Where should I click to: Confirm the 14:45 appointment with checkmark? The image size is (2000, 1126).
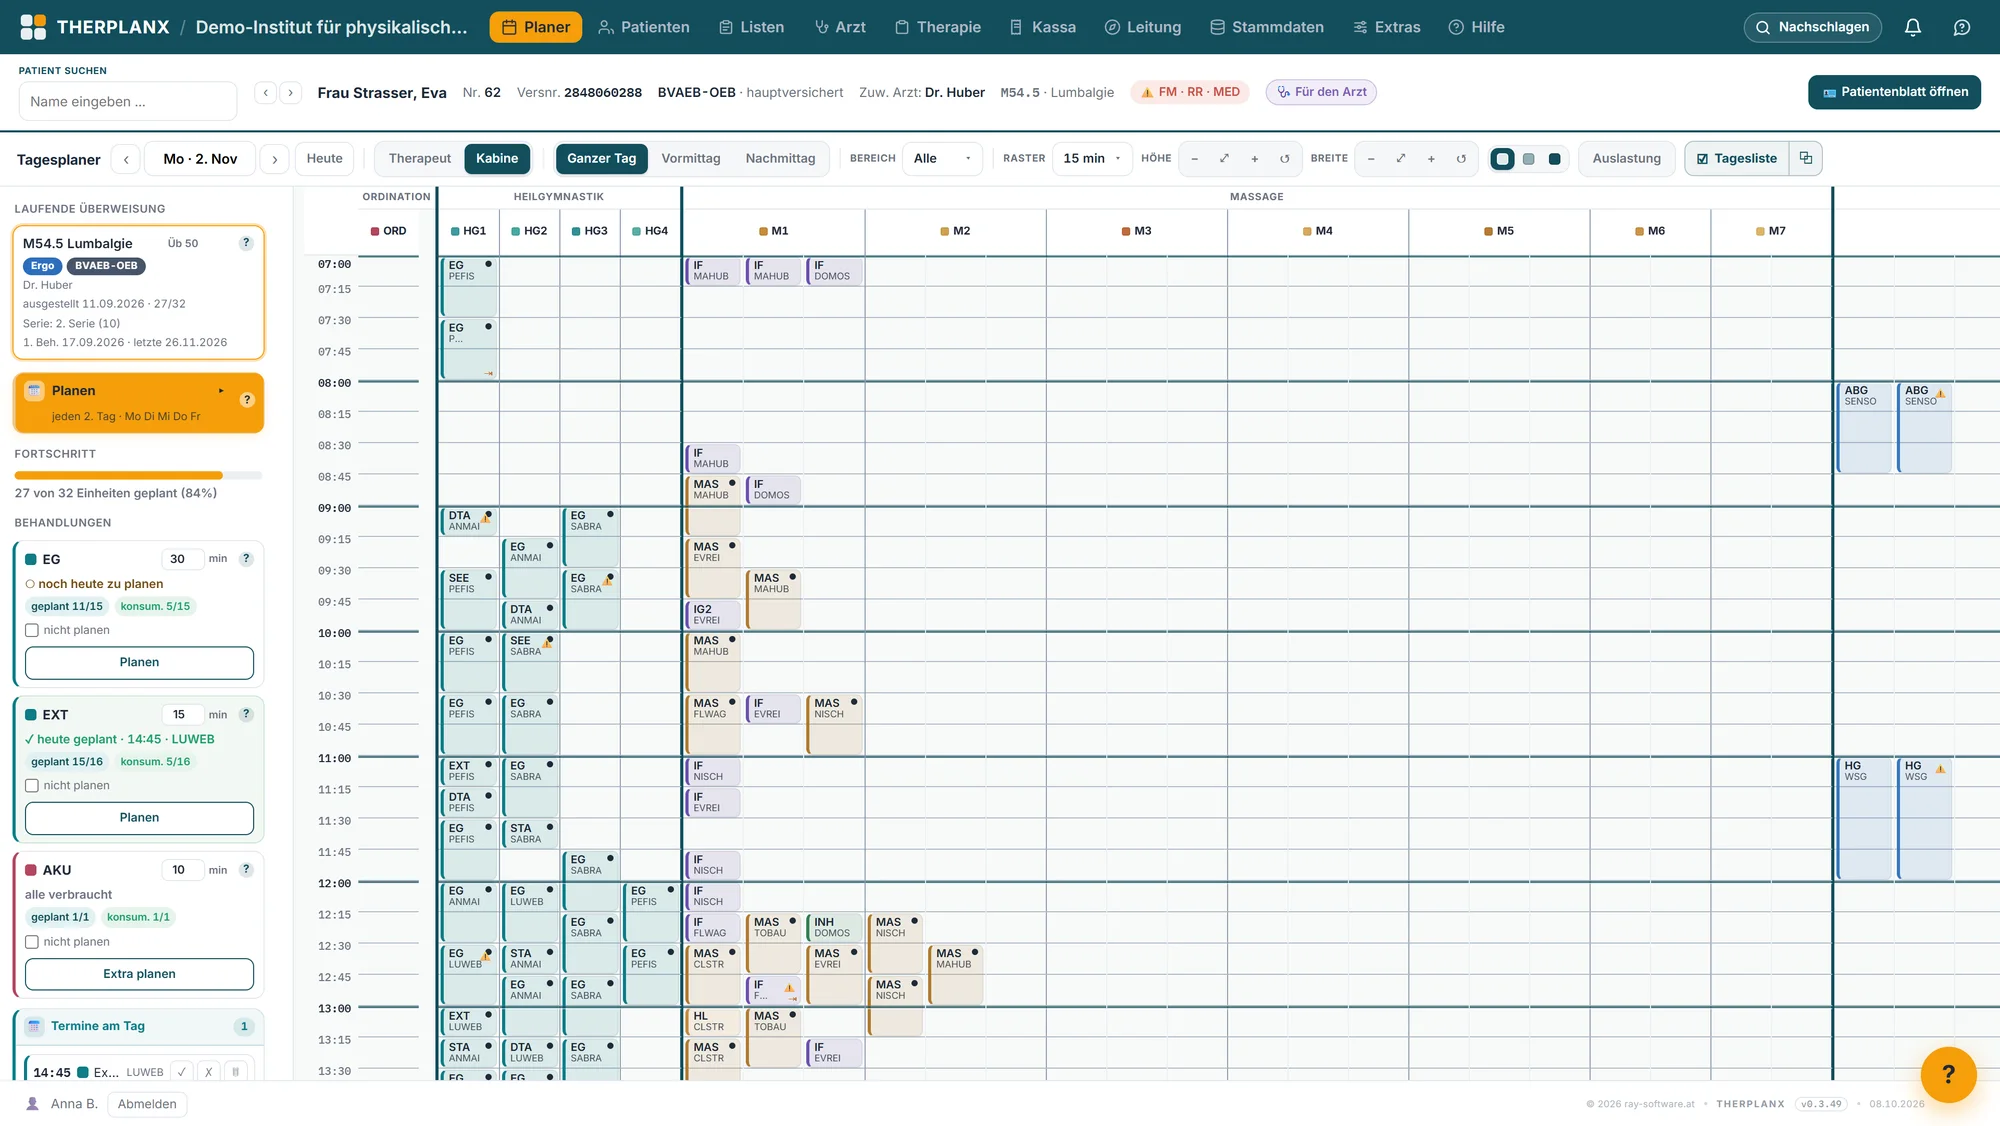coord(182,1072)
